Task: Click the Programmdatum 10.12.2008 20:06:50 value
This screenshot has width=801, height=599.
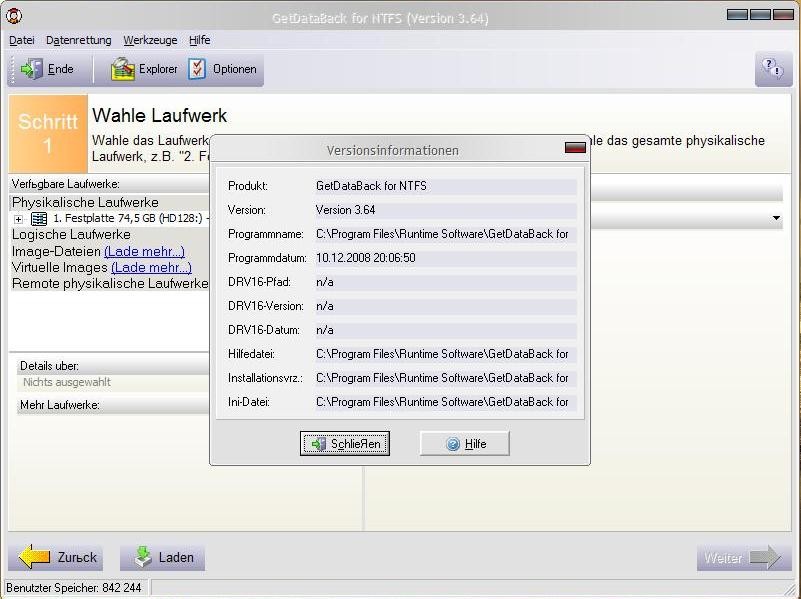Action: 446,258
